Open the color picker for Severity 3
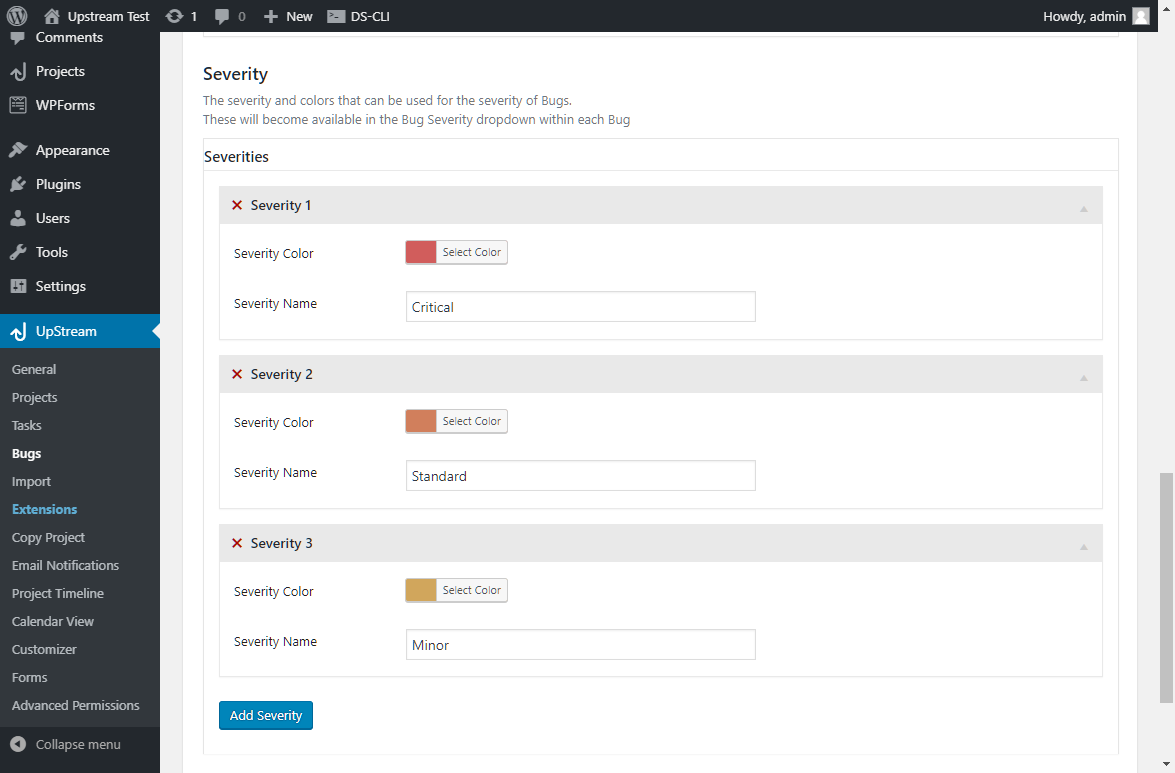This screenshot has width=1175, height=773. click(x=471, y=590)
